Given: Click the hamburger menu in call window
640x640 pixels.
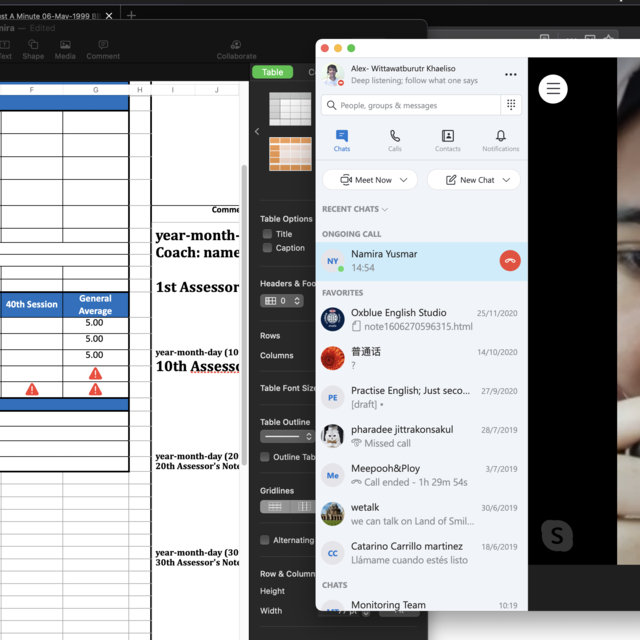Looking at the screenshot, I should [x=553, y=89].
